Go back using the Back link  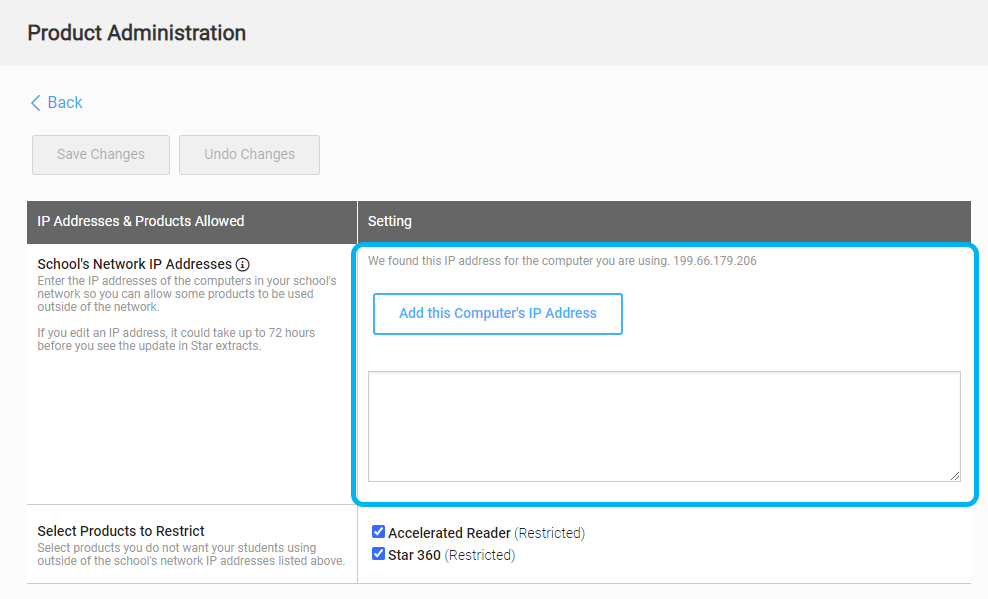tap(56, 102)
